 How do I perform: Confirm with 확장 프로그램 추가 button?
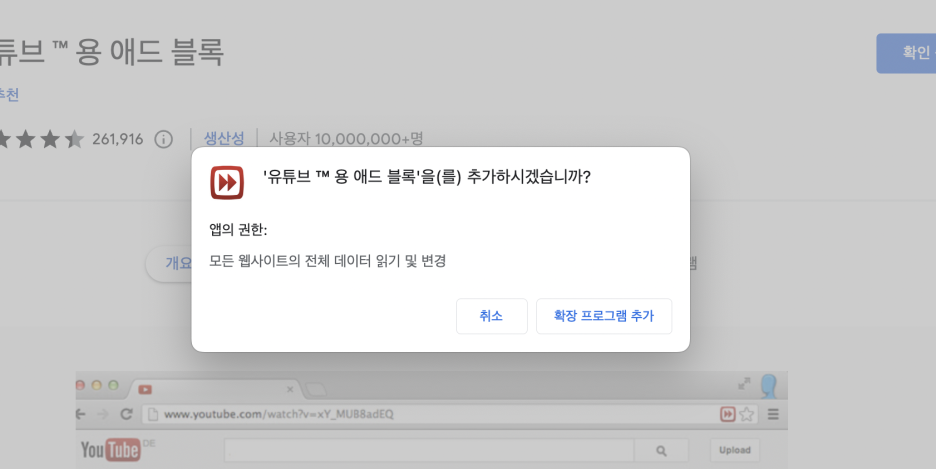pyautogui.click(x=604, y=316)
